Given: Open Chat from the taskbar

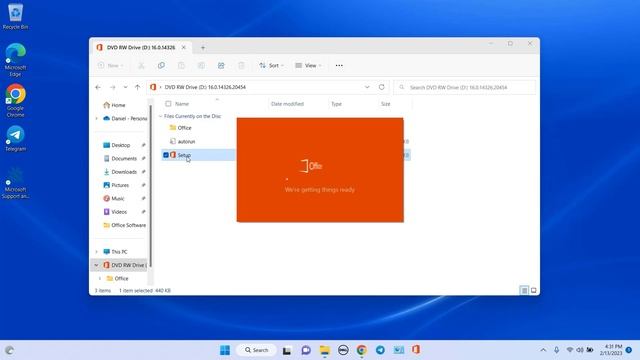Looking at the screenshot, I should pyautogui.click(x=306, y=350).
